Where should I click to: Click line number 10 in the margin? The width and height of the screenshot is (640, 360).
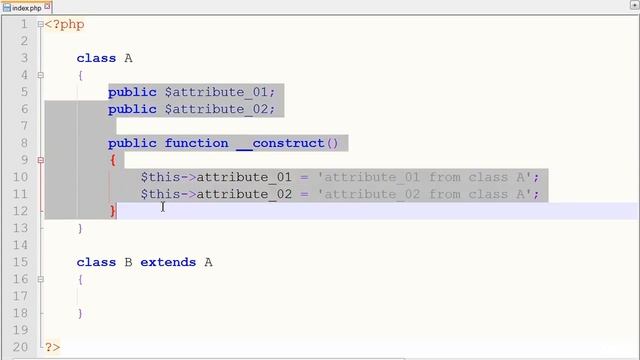(20, 177)
